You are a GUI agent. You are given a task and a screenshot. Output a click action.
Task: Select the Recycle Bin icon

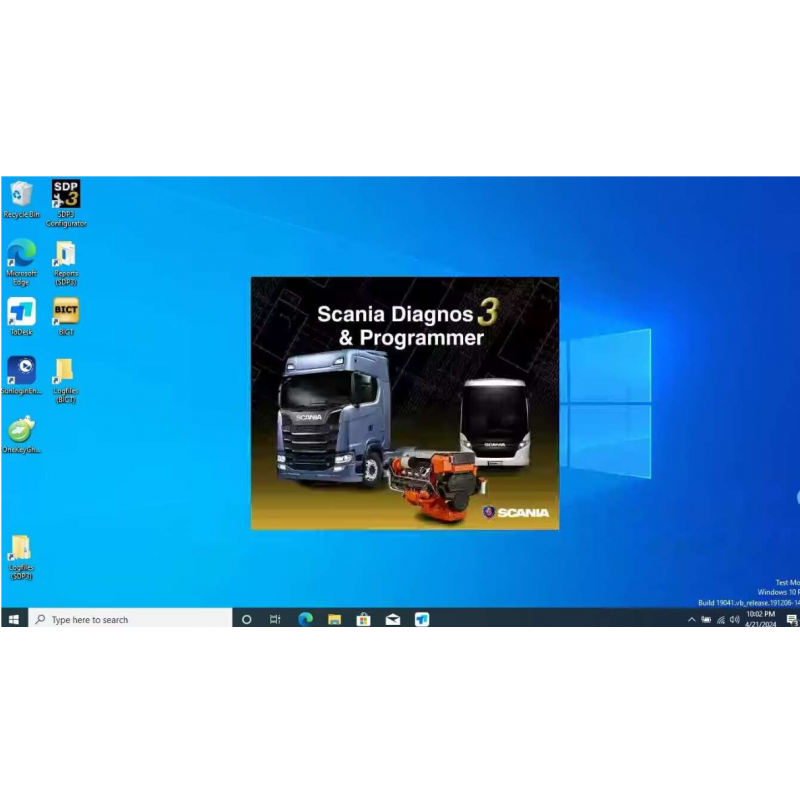click(21, 195)
